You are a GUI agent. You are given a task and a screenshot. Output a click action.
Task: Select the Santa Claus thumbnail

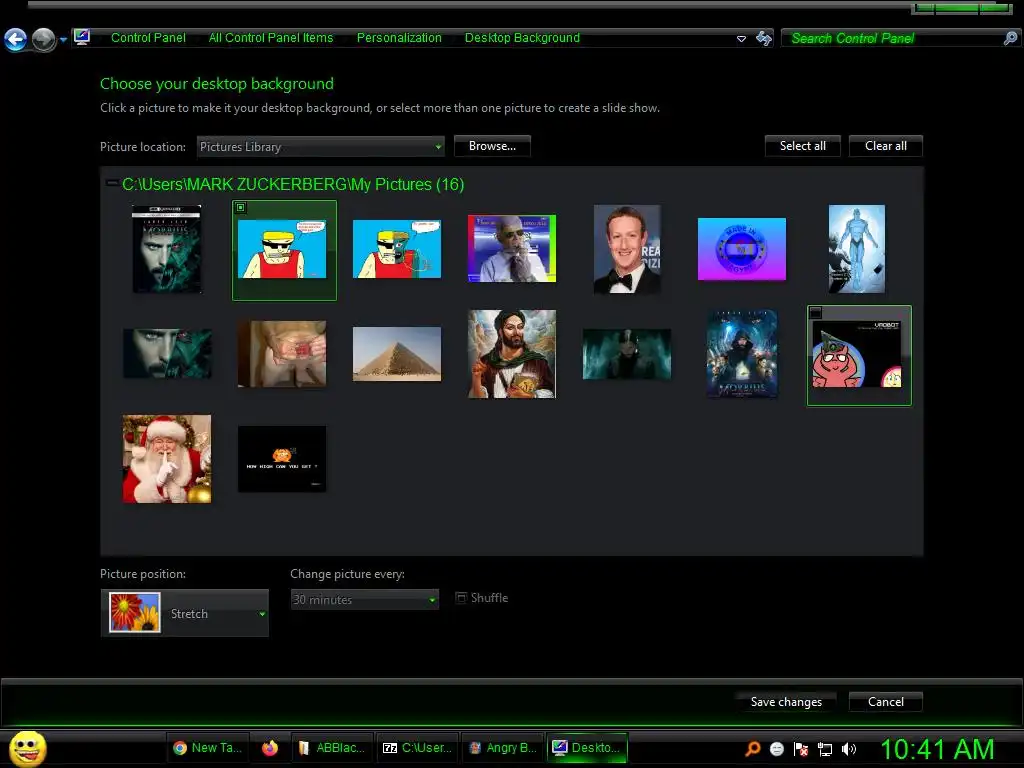point(167,458)
